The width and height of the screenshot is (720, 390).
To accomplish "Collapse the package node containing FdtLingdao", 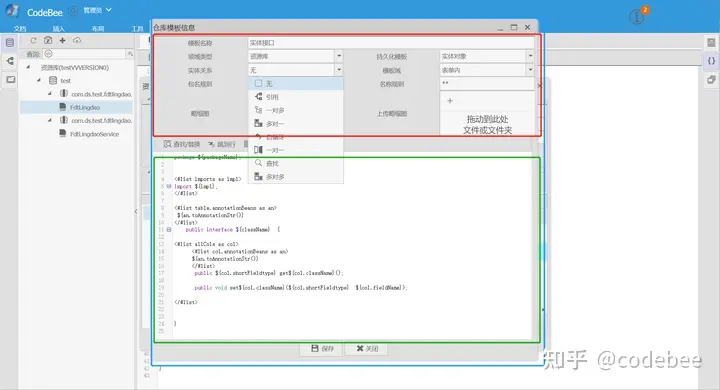I will 50,94.
